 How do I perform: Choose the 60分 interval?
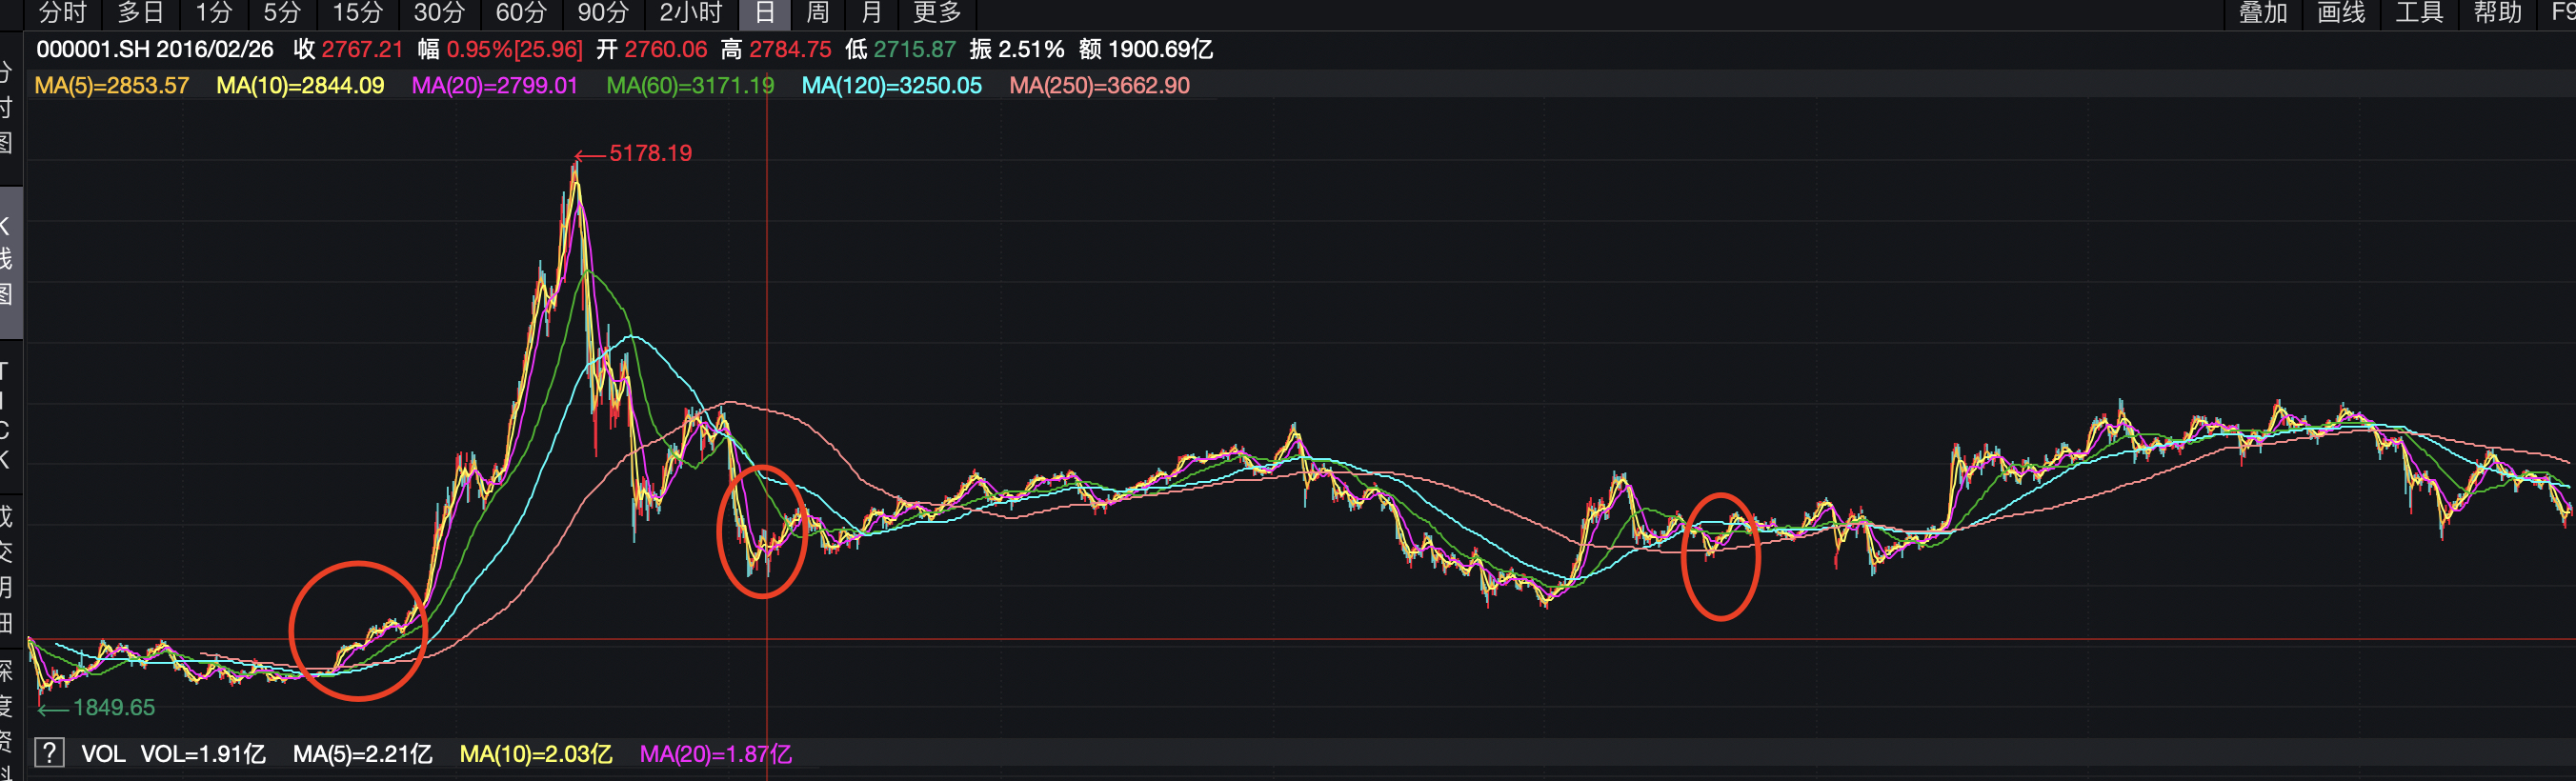click(521, 13)
